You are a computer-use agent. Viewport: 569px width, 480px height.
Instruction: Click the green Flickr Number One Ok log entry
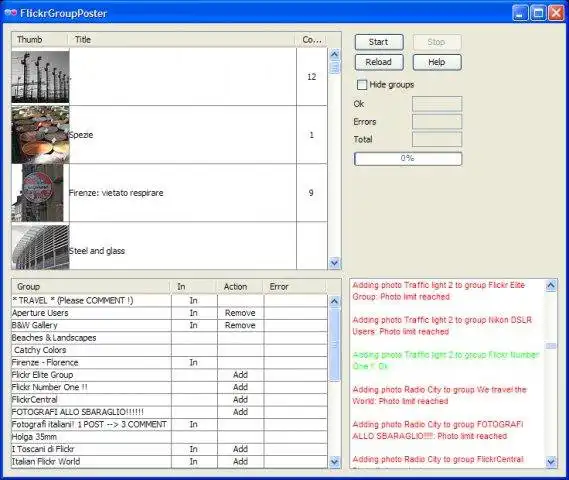(x=446, y=360)
